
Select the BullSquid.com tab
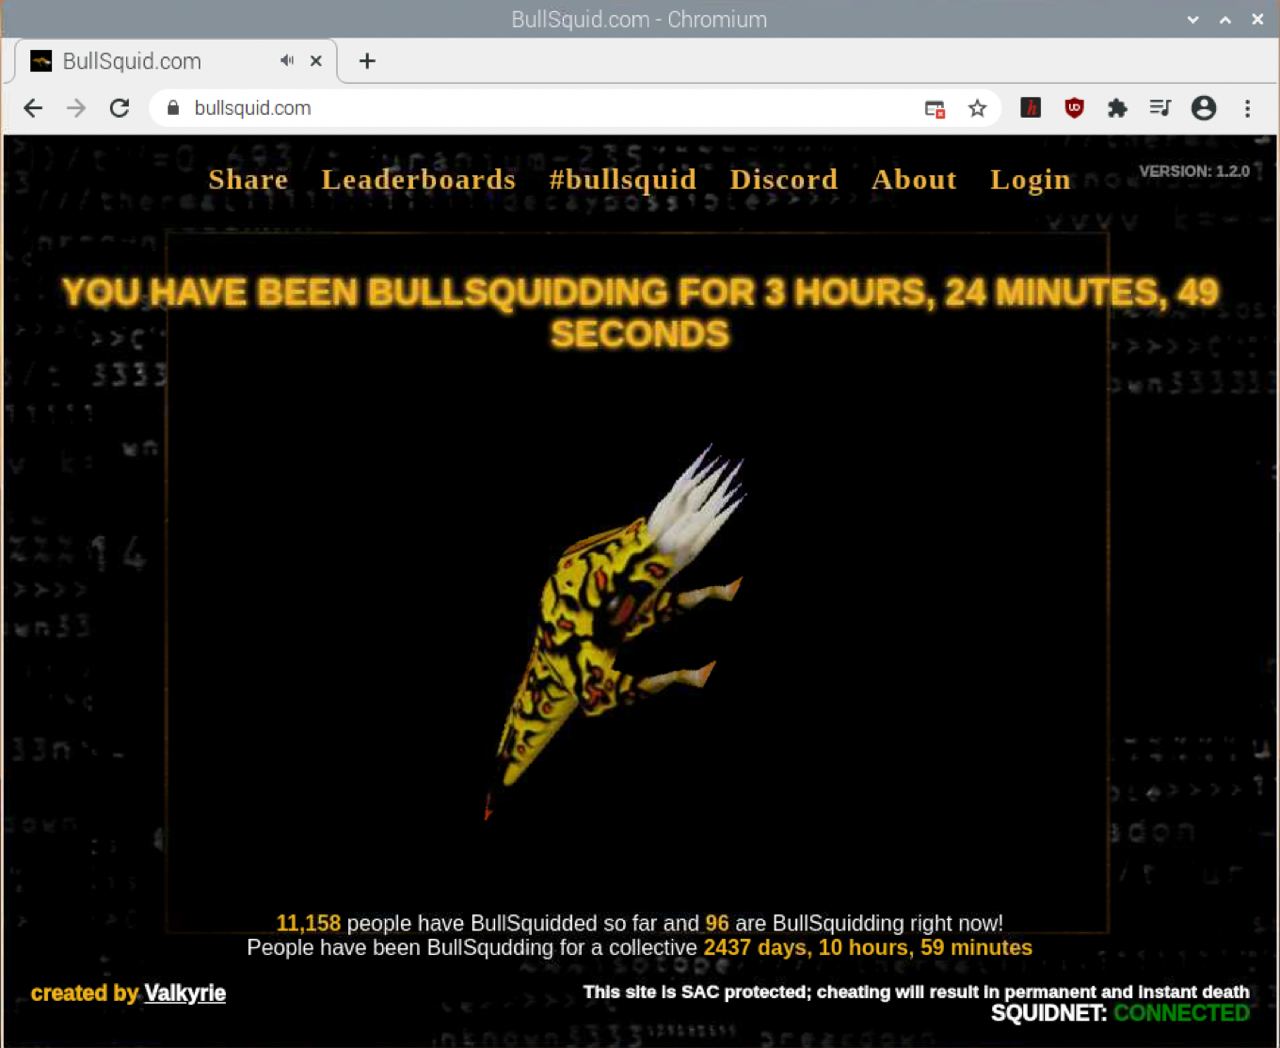point(175,61)
